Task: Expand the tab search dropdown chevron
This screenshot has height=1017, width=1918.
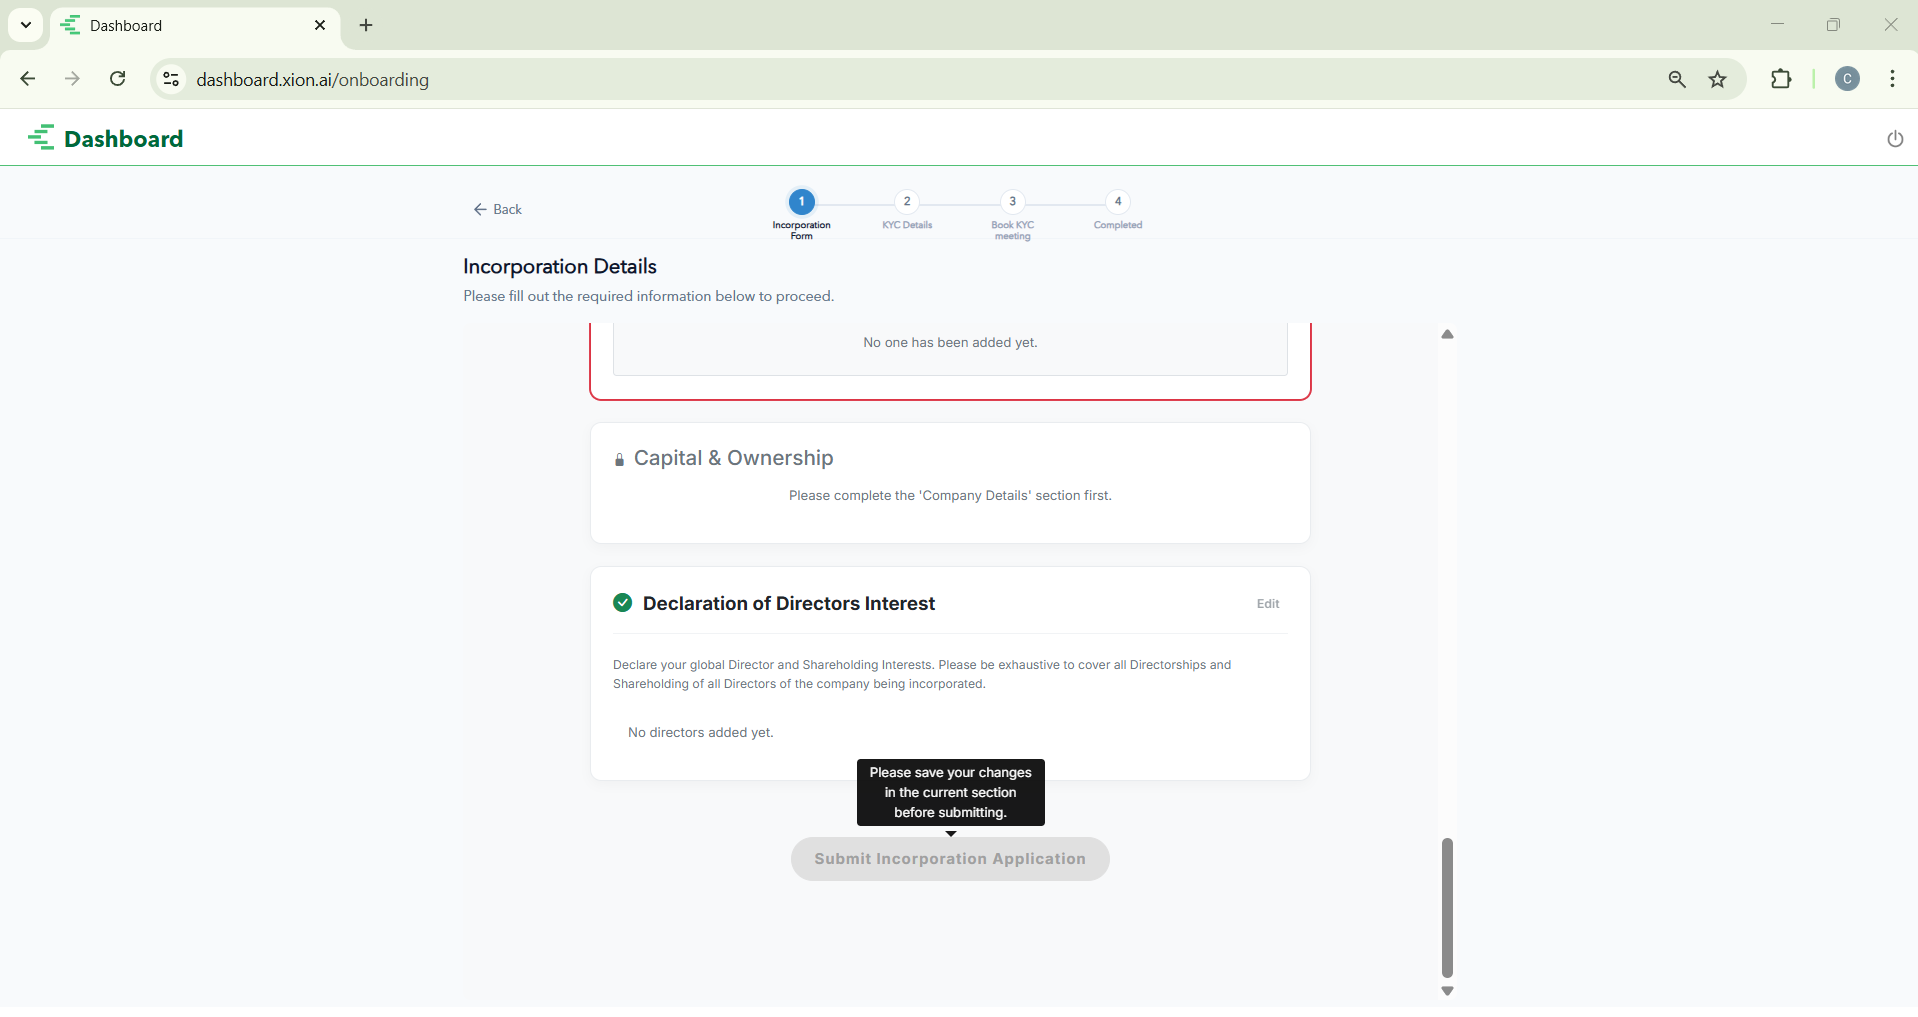Action: (26, 25)
